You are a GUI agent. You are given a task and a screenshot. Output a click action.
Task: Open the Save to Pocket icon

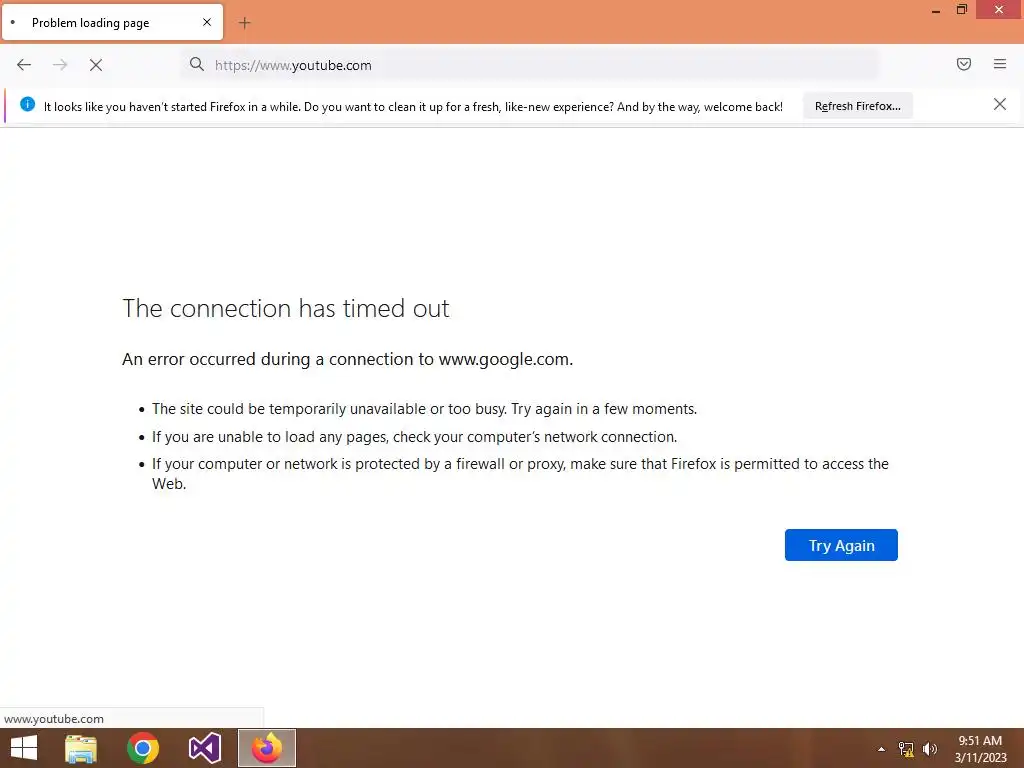point(963,64)
